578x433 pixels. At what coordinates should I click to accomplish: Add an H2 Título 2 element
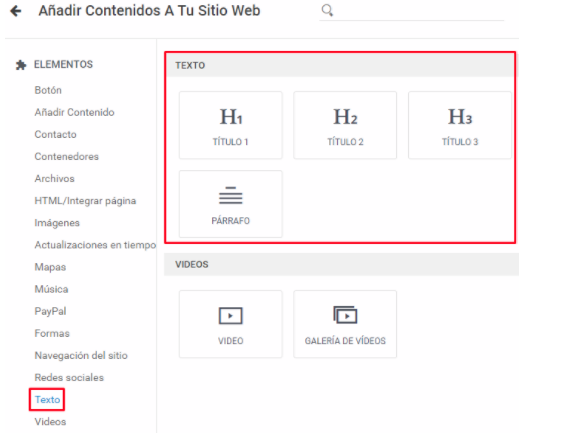[345, 125]
